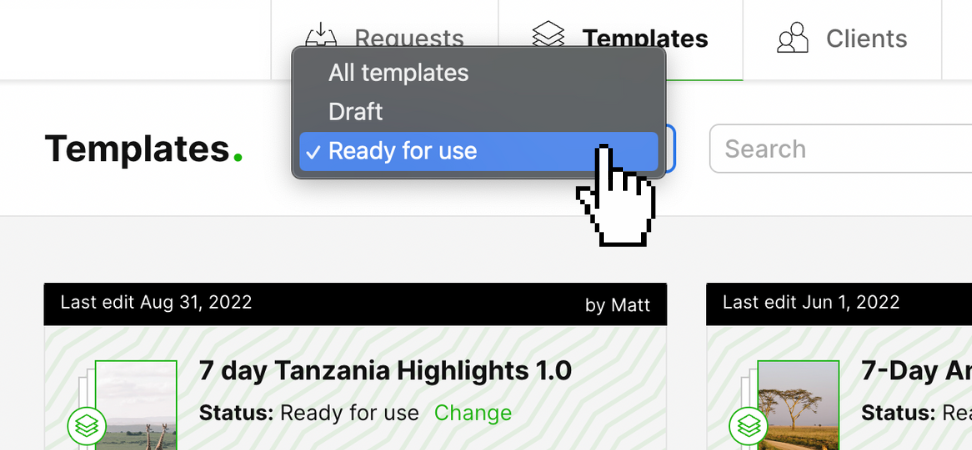
Task: Select the Templates tab label
Action: coord(645,39)
